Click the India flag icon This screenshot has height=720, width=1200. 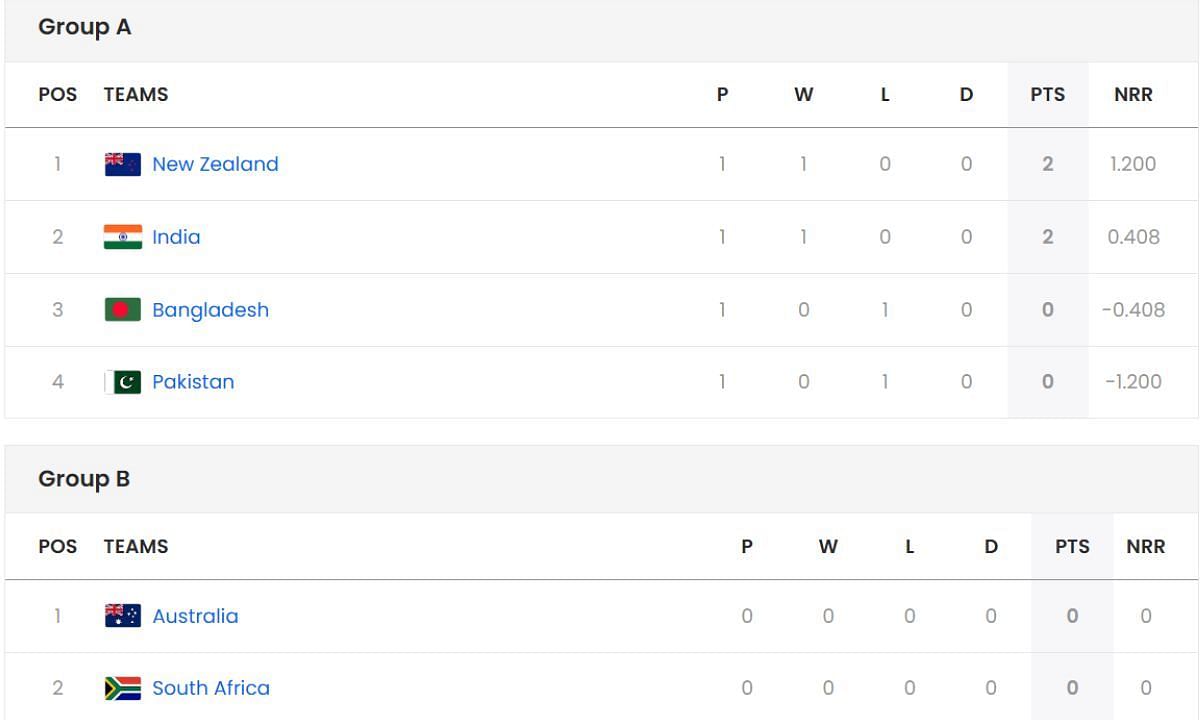pos(123,237)
